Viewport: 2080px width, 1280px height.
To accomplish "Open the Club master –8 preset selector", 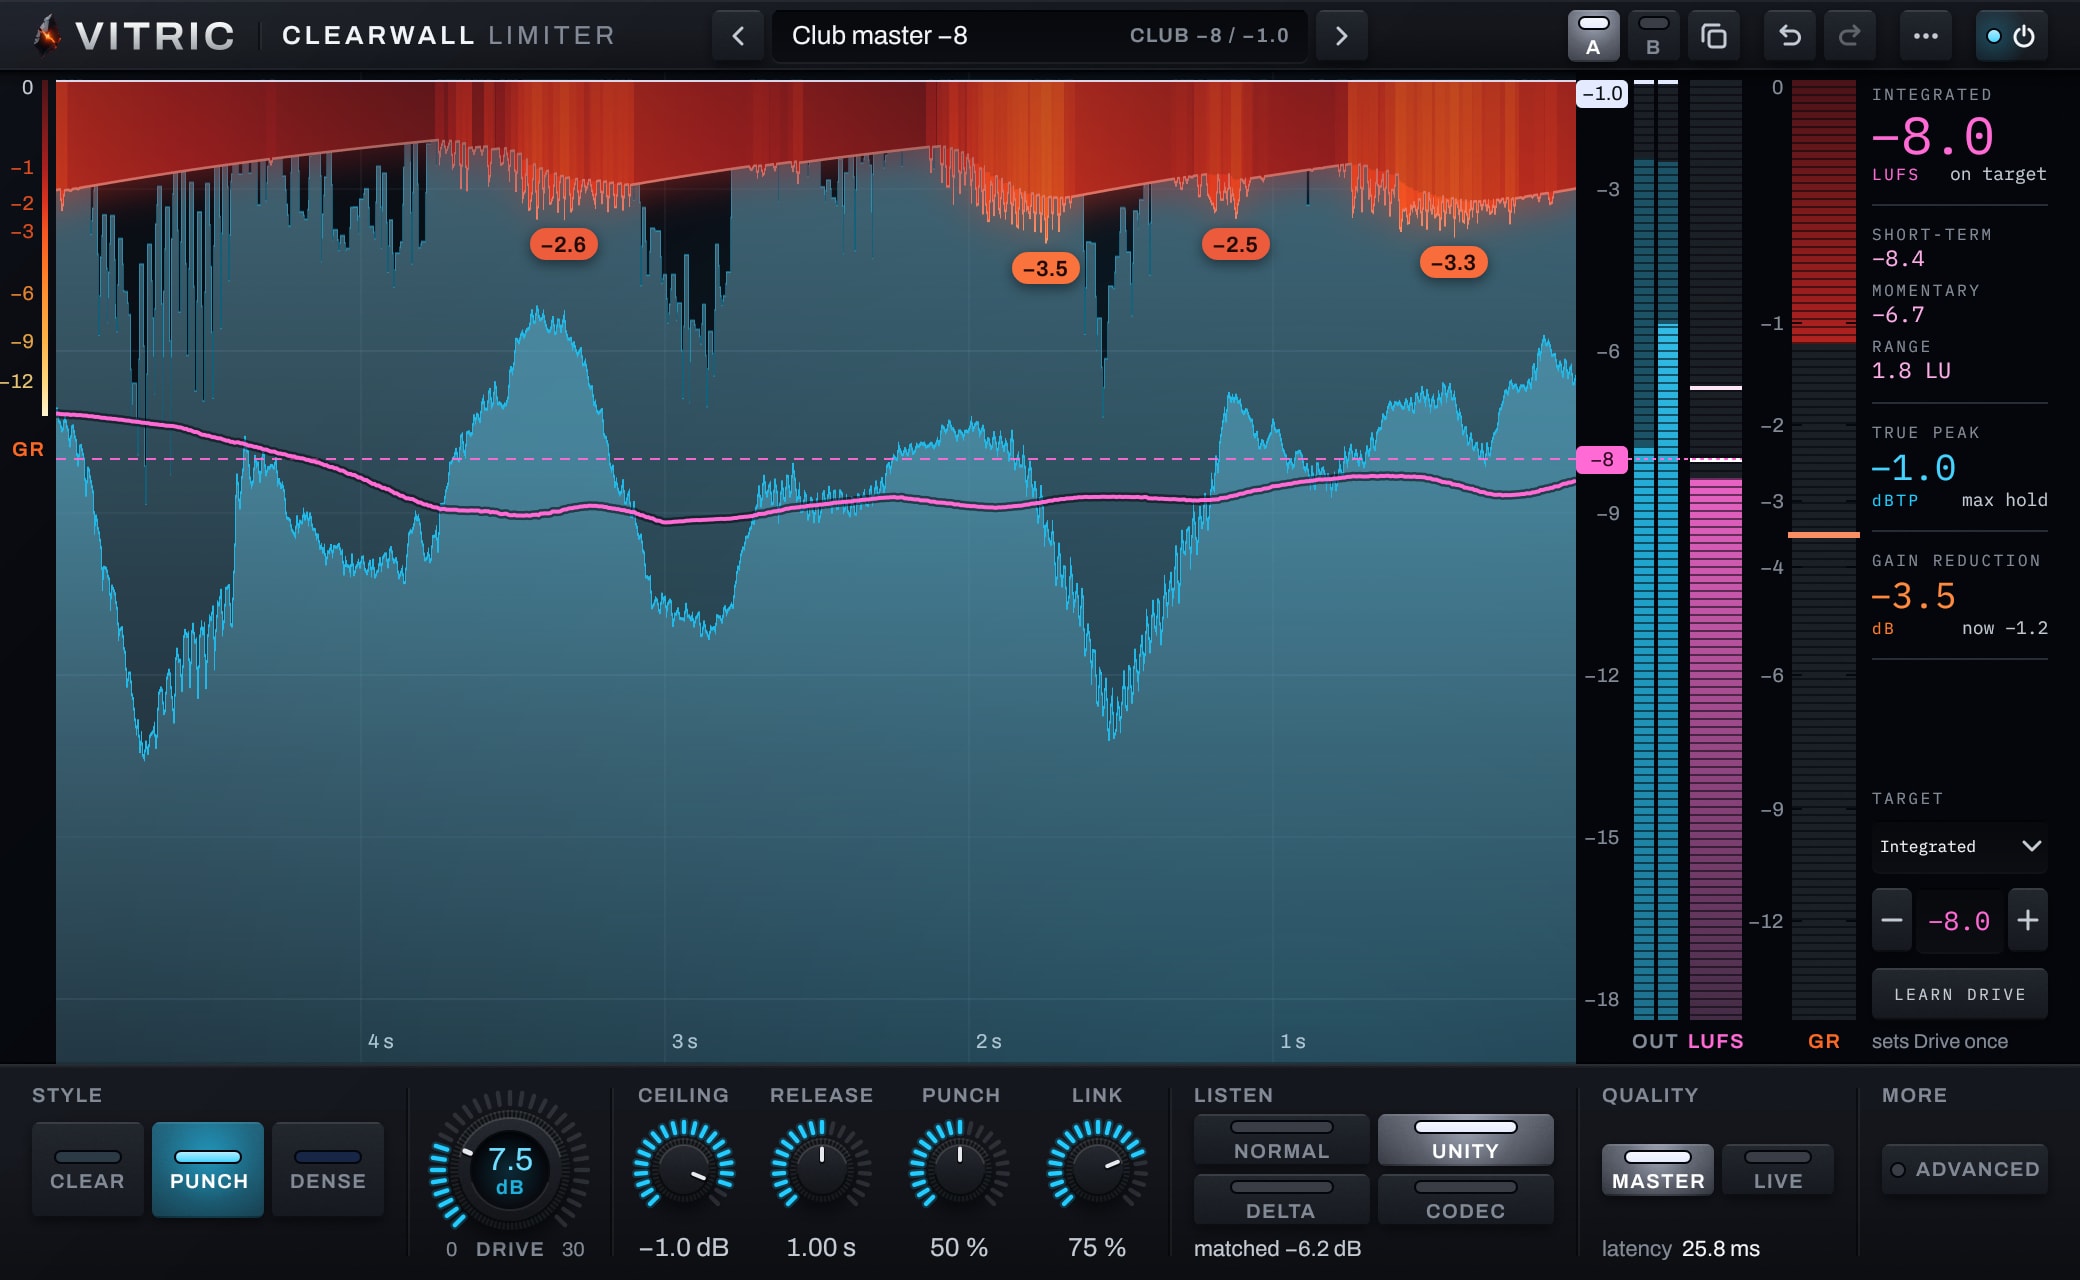I will click(1040, 36).
